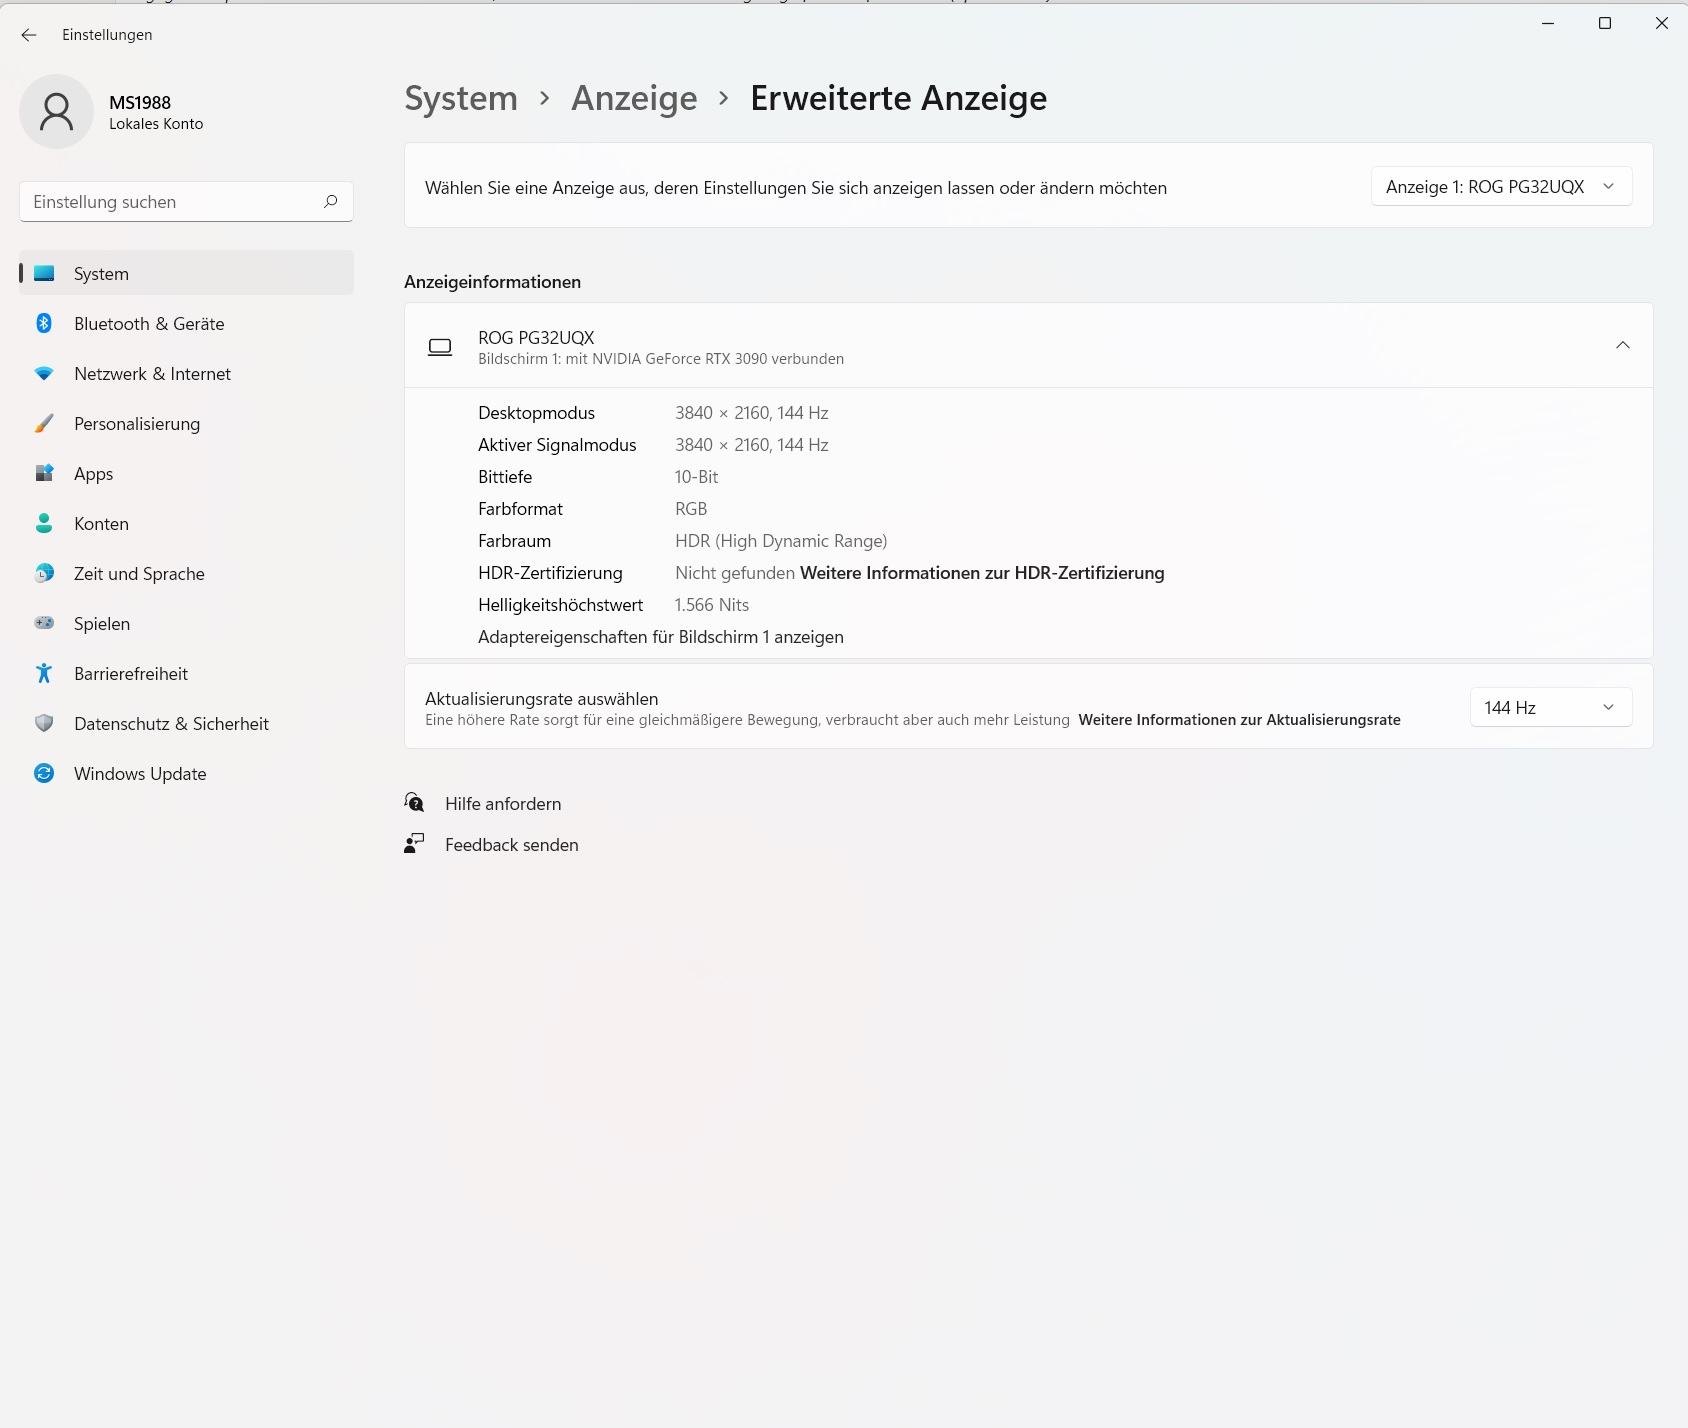Click the MS1988 user avatar icon
The width and height of the screenshot is (1688, 1428).
(x=57, y=111)
